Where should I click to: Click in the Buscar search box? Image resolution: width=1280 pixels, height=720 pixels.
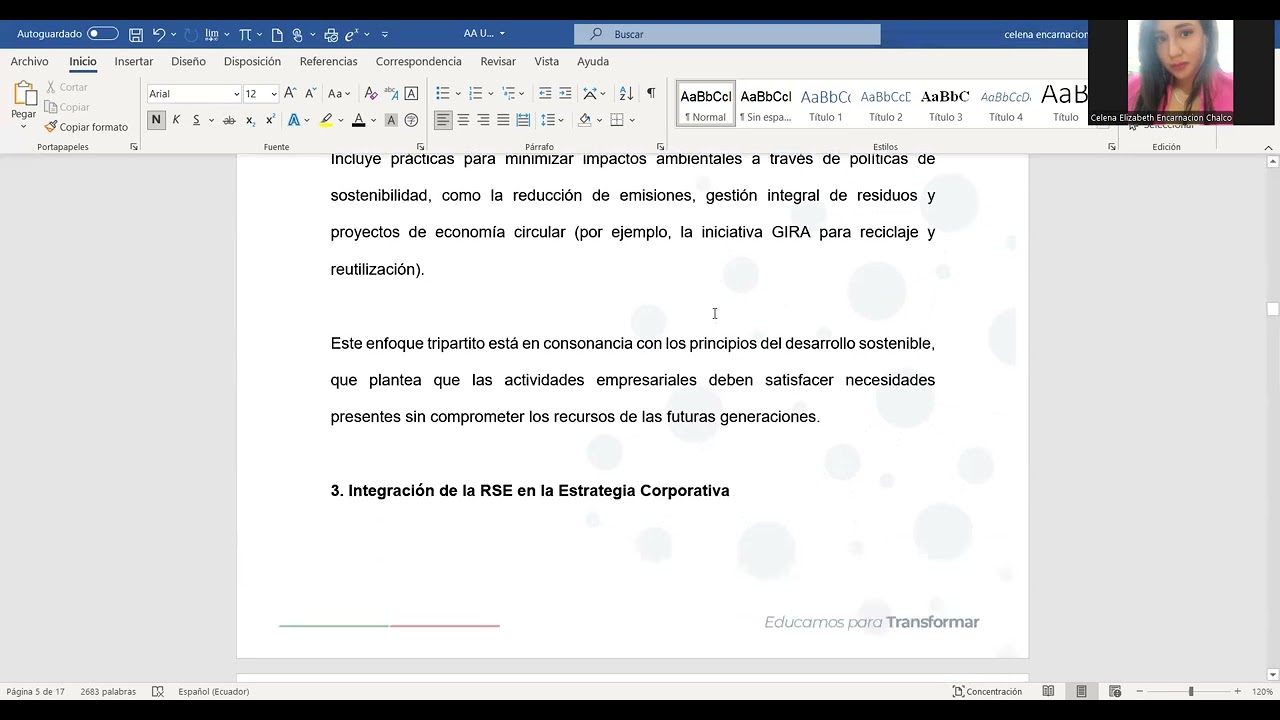pos(727,34)
